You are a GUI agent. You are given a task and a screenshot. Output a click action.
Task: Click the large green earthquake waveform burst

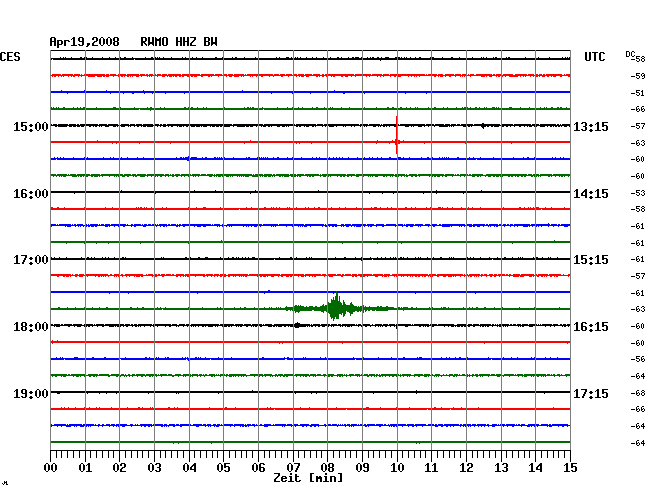(337, 308)
